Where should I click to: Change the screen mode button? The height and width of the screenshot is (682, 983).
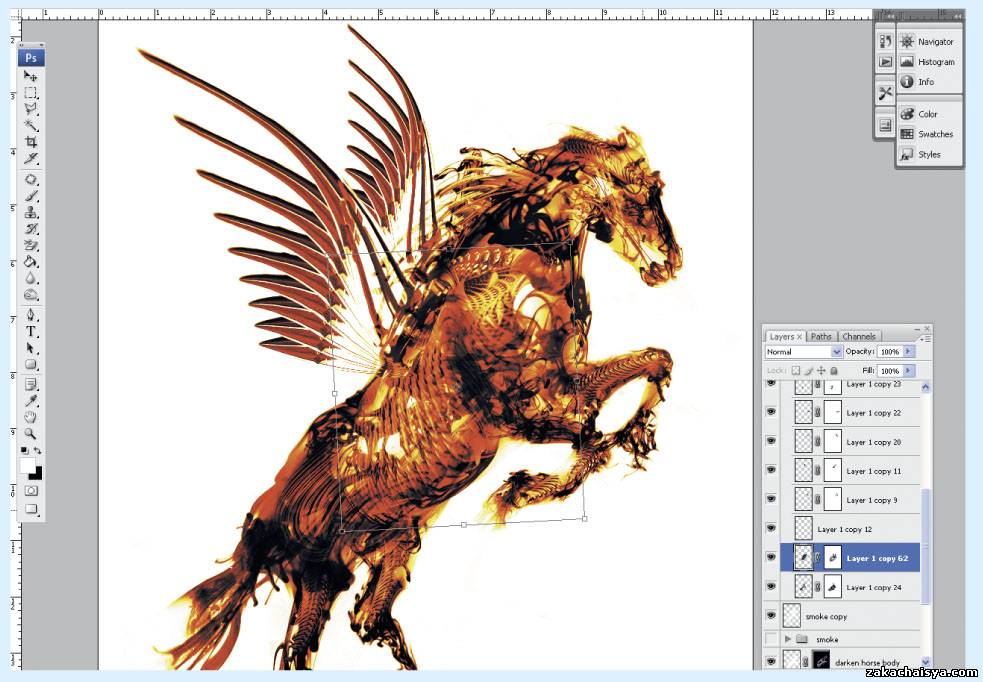pyautogui.click(x=31, y=510)
